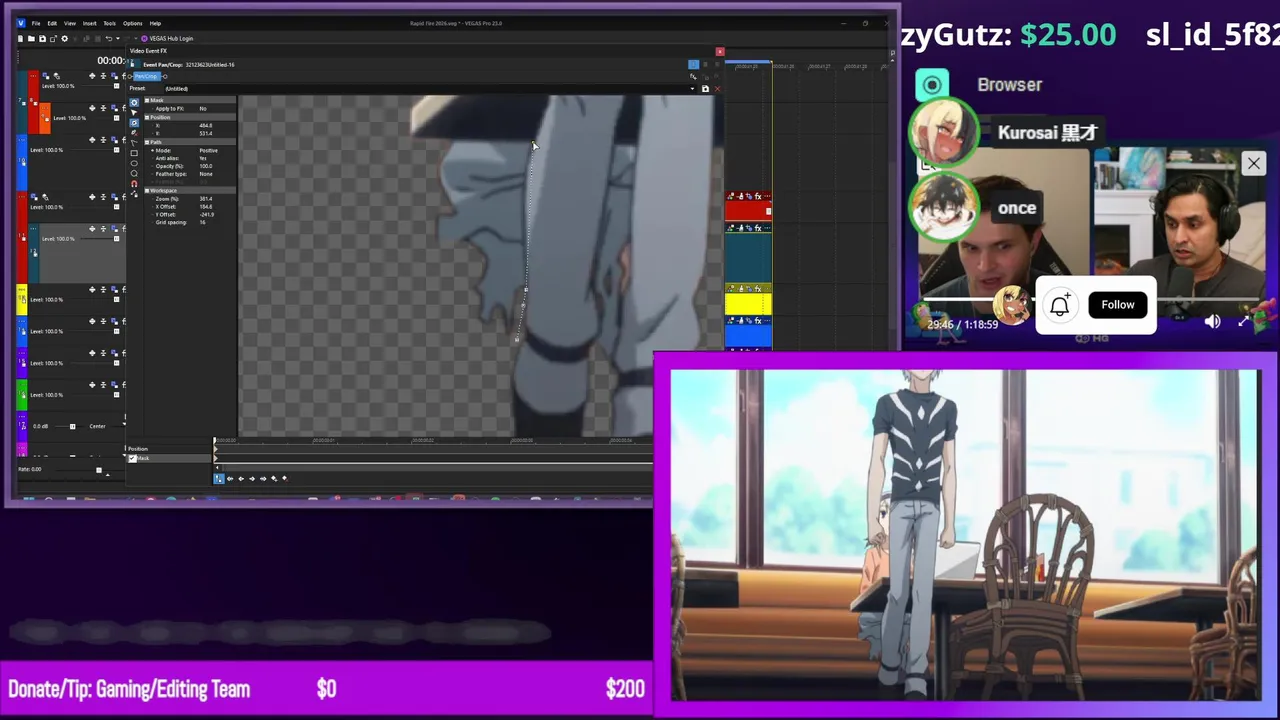Click the yellow track's Level slider handle
The height and width of the screenshot is (720, 1280).
117,299
